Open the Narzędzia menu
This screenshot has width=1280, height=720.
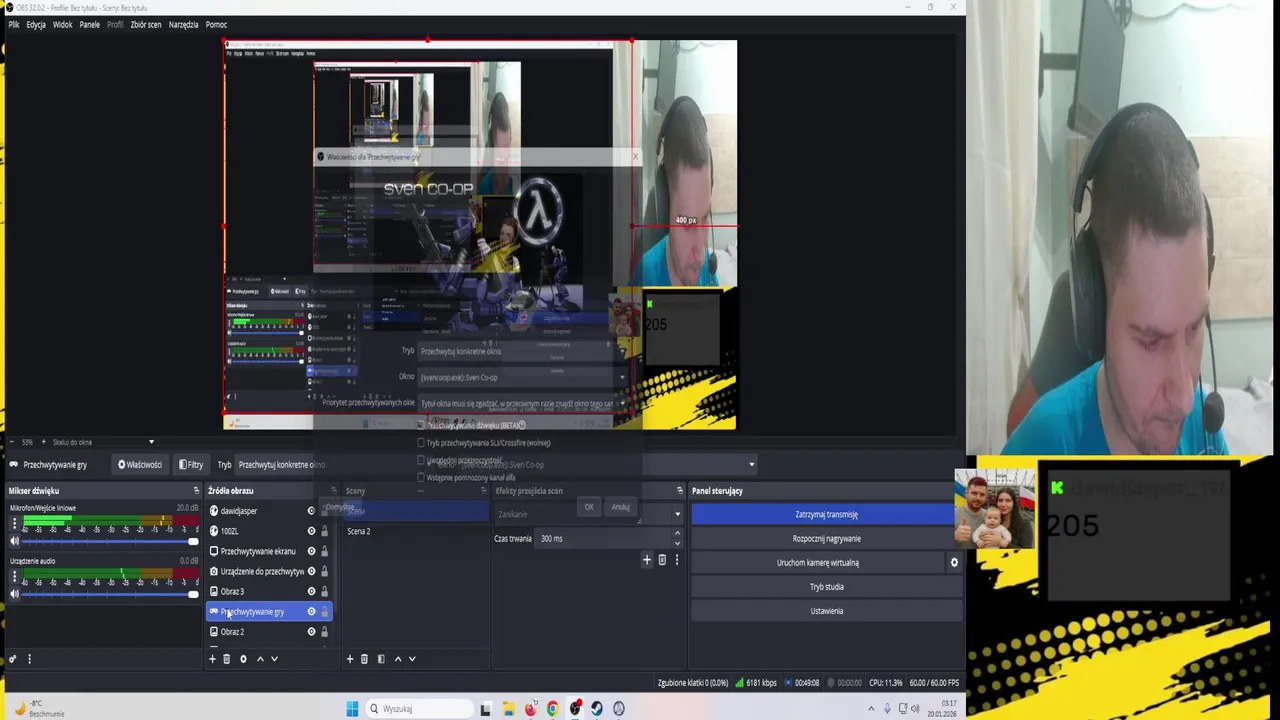184,25
